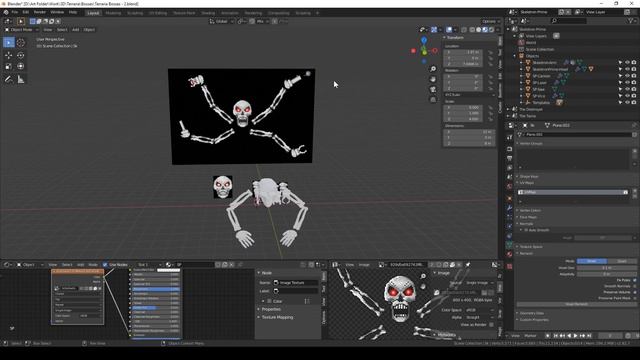Click the red X axis gizmo ball
Image resolution: width=640 pixels, height=360 pixels.
tap(413, 51)
